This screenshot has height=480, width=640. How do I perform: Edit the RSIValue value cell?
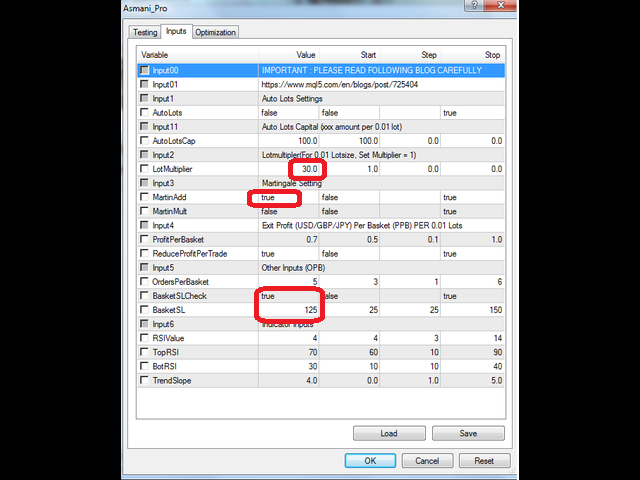[289, 338]
